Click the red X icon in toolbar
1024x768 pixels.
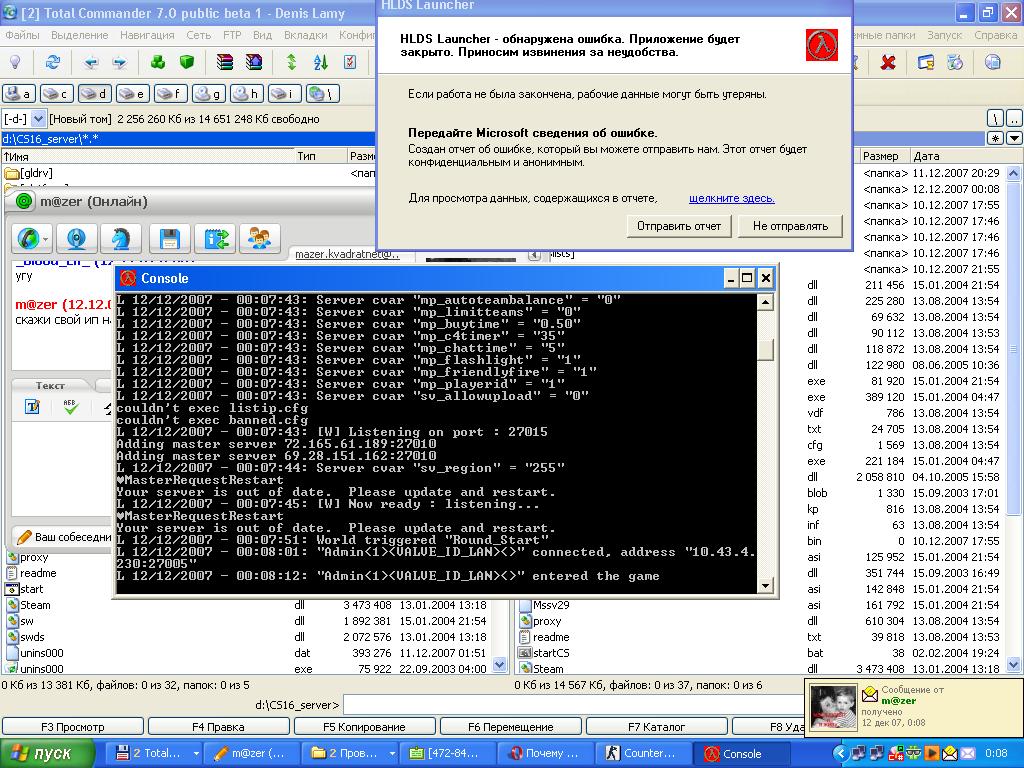[x=888, y=63]
